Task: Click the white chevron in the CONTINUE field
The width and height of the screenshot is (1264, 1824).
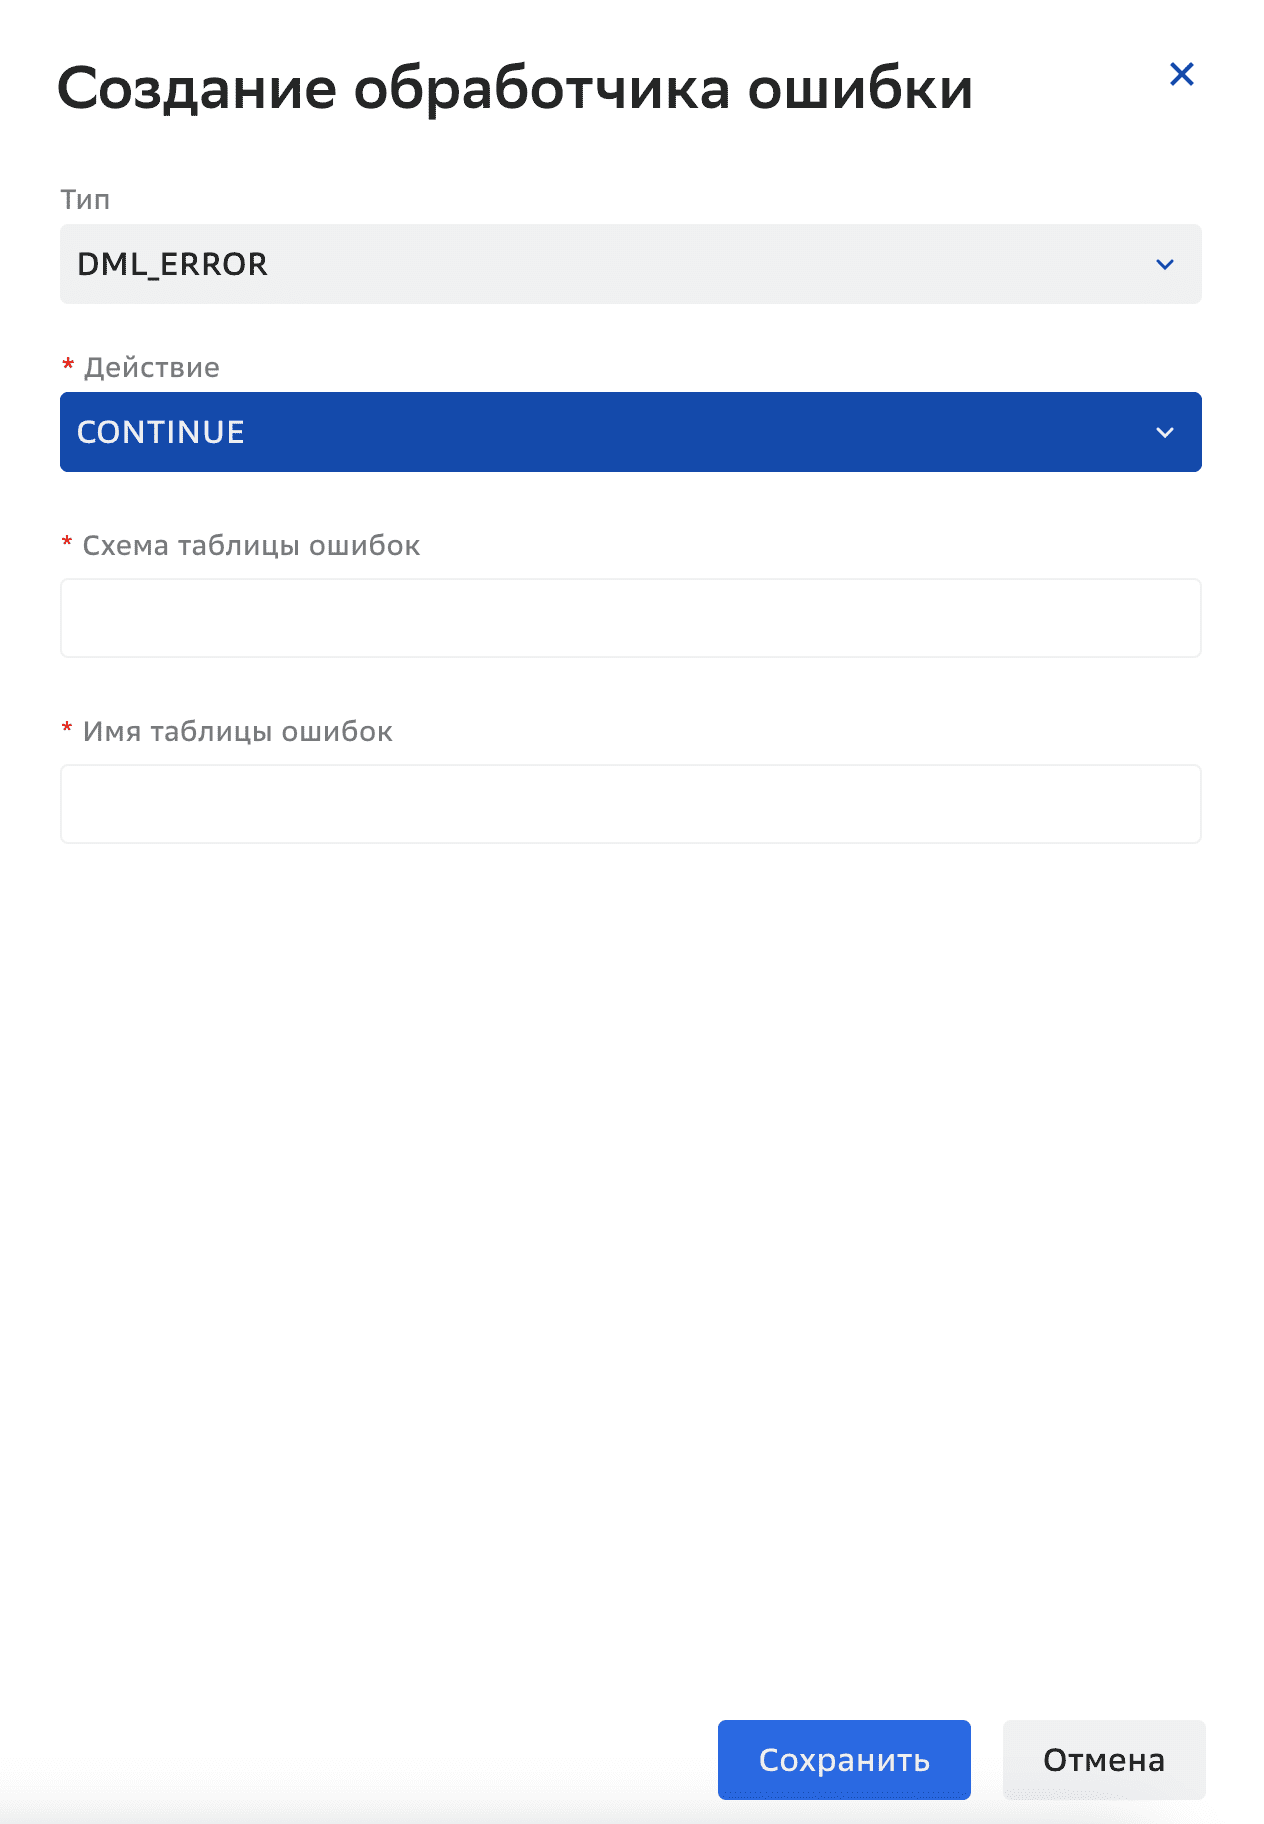Action: (1165, 433)
